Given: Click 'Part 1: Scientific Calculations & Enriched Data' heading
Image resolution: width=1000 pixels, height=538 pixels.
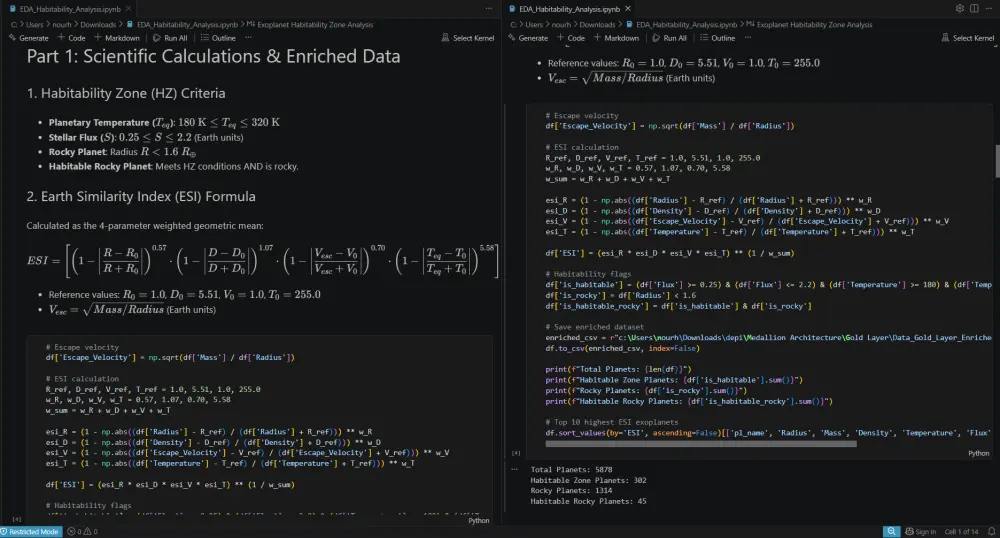Looking at the screenshot, I should pos(213,57).
